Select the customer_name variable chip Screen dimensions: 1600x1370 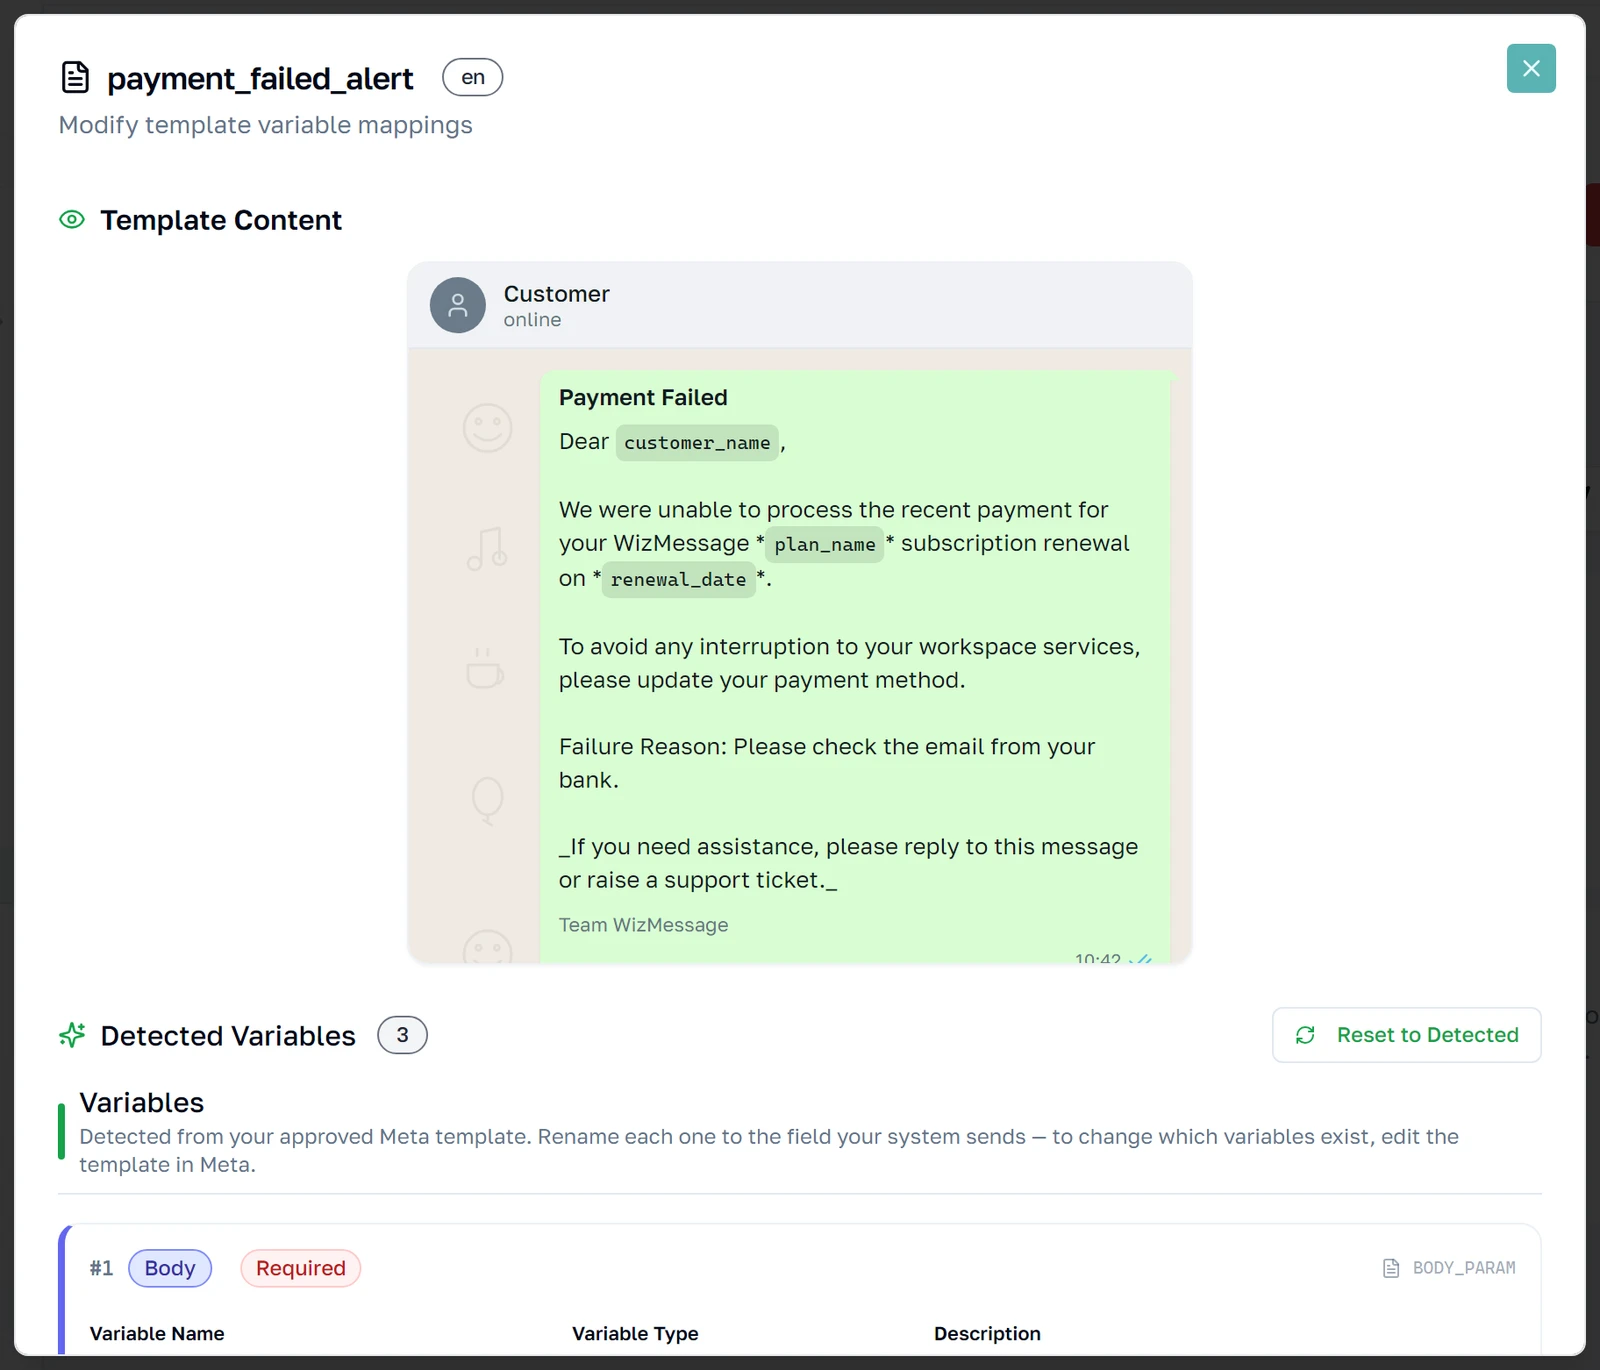pyautogui.click(x=697, y=442)
